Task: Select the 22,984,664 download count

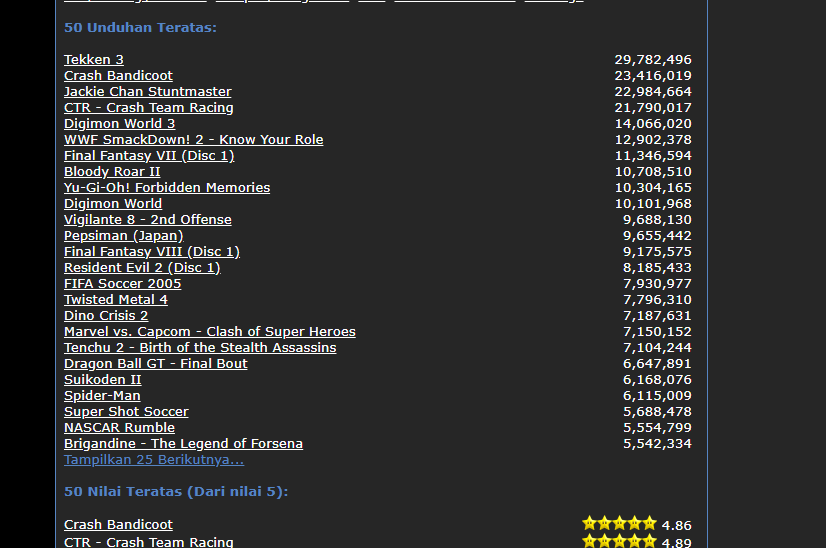Action: point(653,92)
